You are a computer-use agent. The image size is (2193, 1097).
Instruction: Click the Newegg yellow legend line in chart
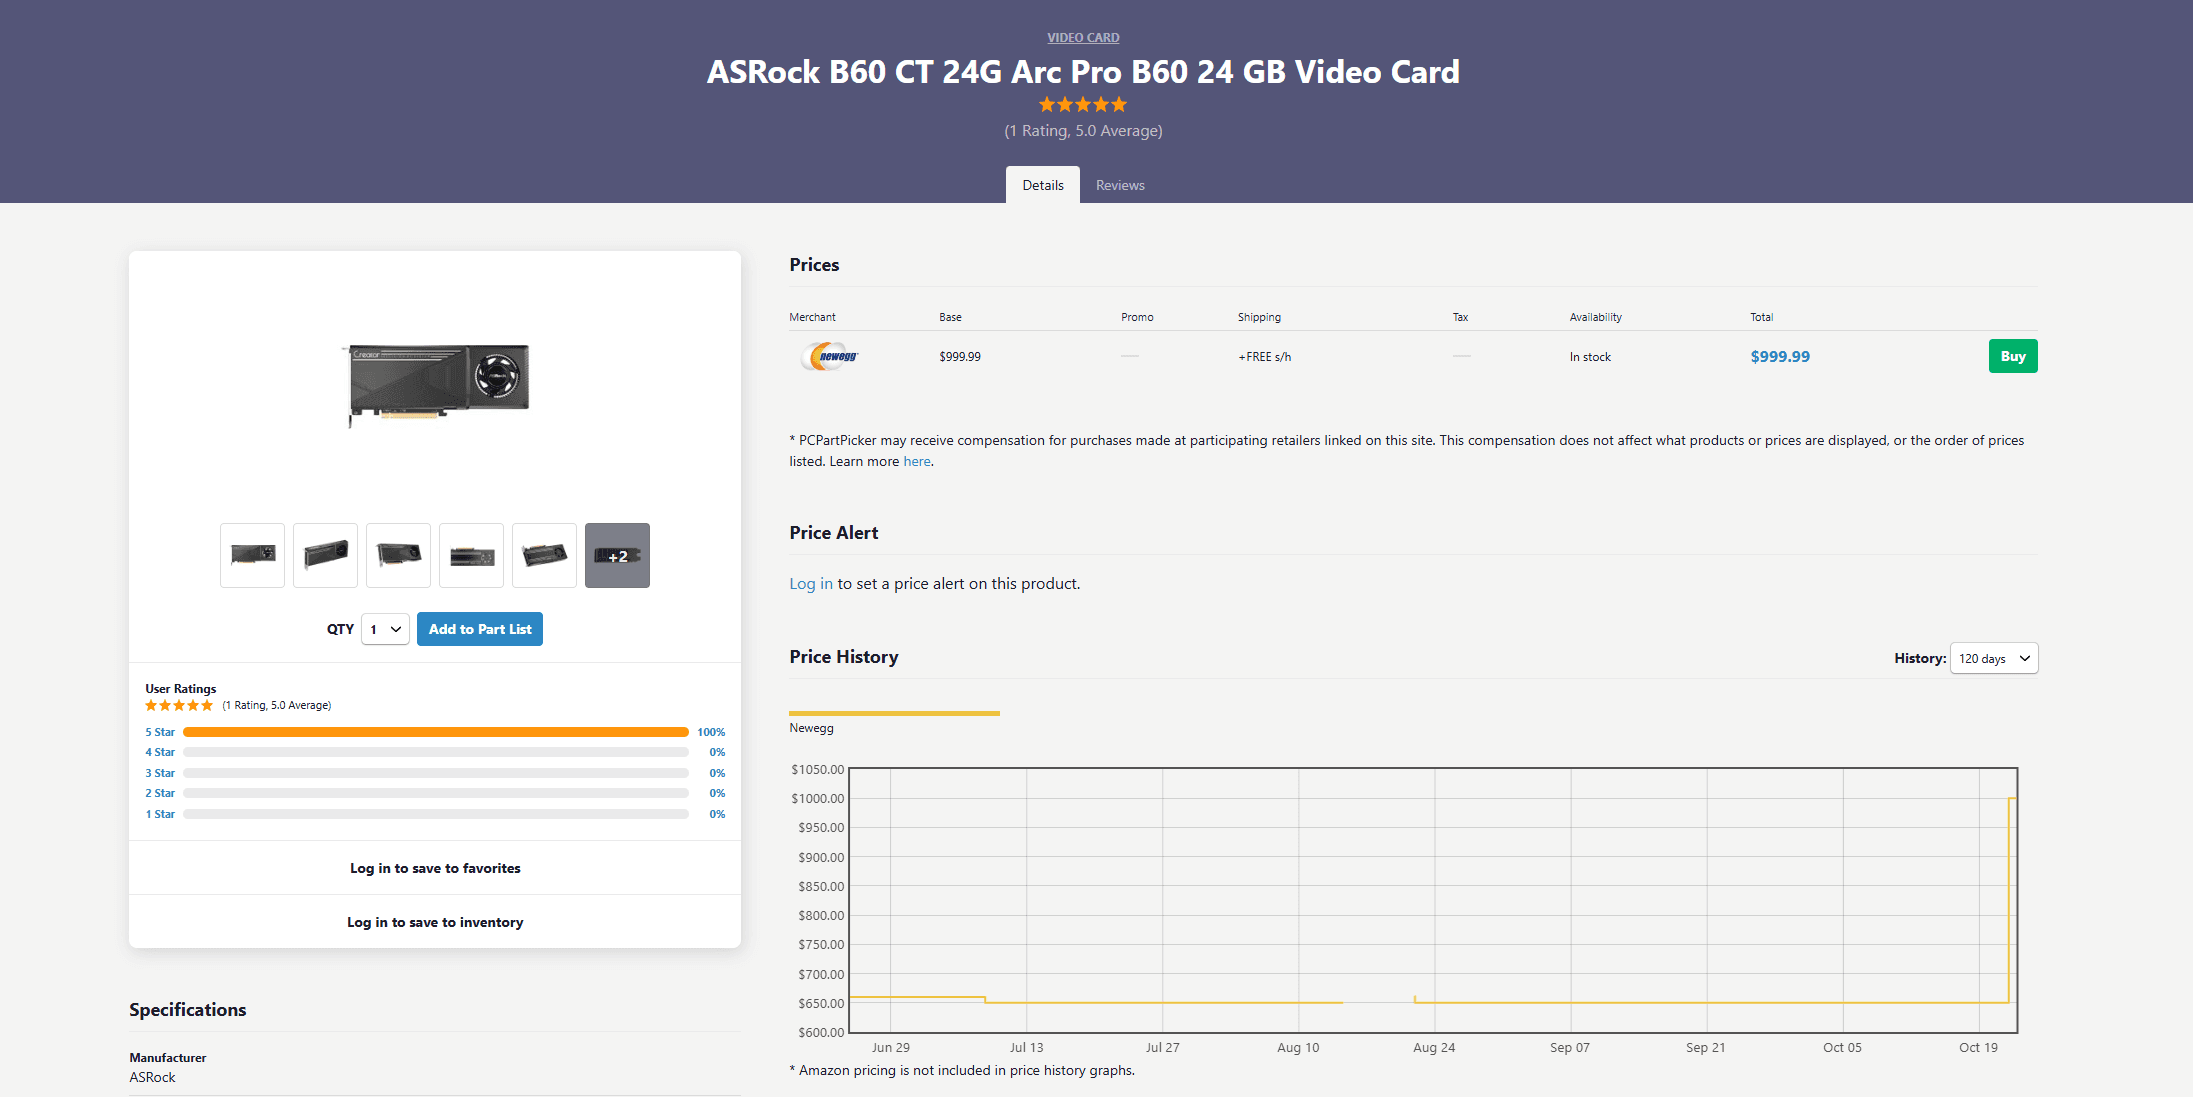[x=894, y=713]
